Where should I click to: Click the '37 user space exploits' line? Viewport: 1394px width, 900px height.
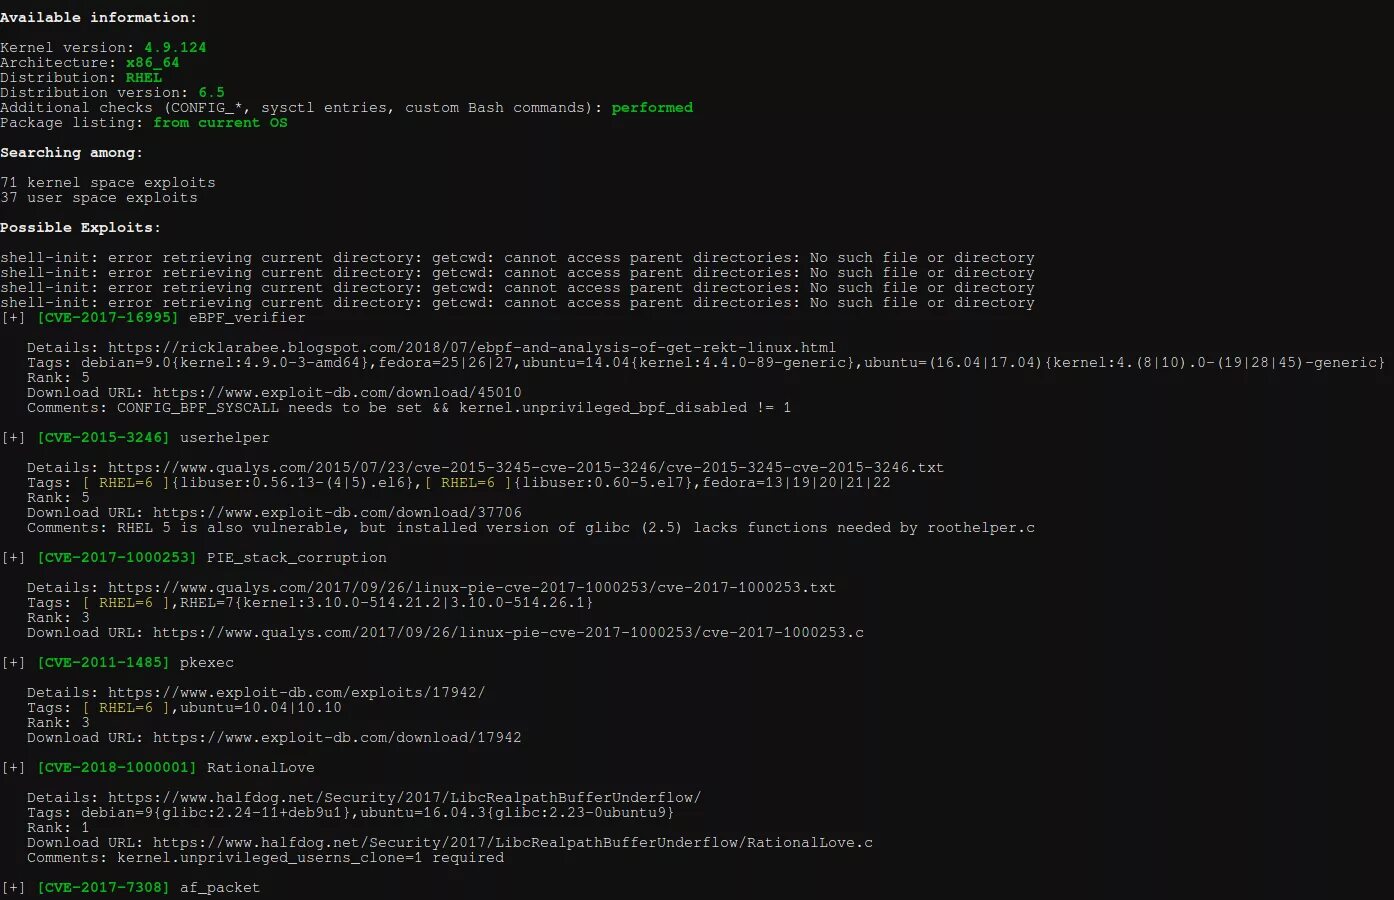pyautogui.click(x=99, y=197)
